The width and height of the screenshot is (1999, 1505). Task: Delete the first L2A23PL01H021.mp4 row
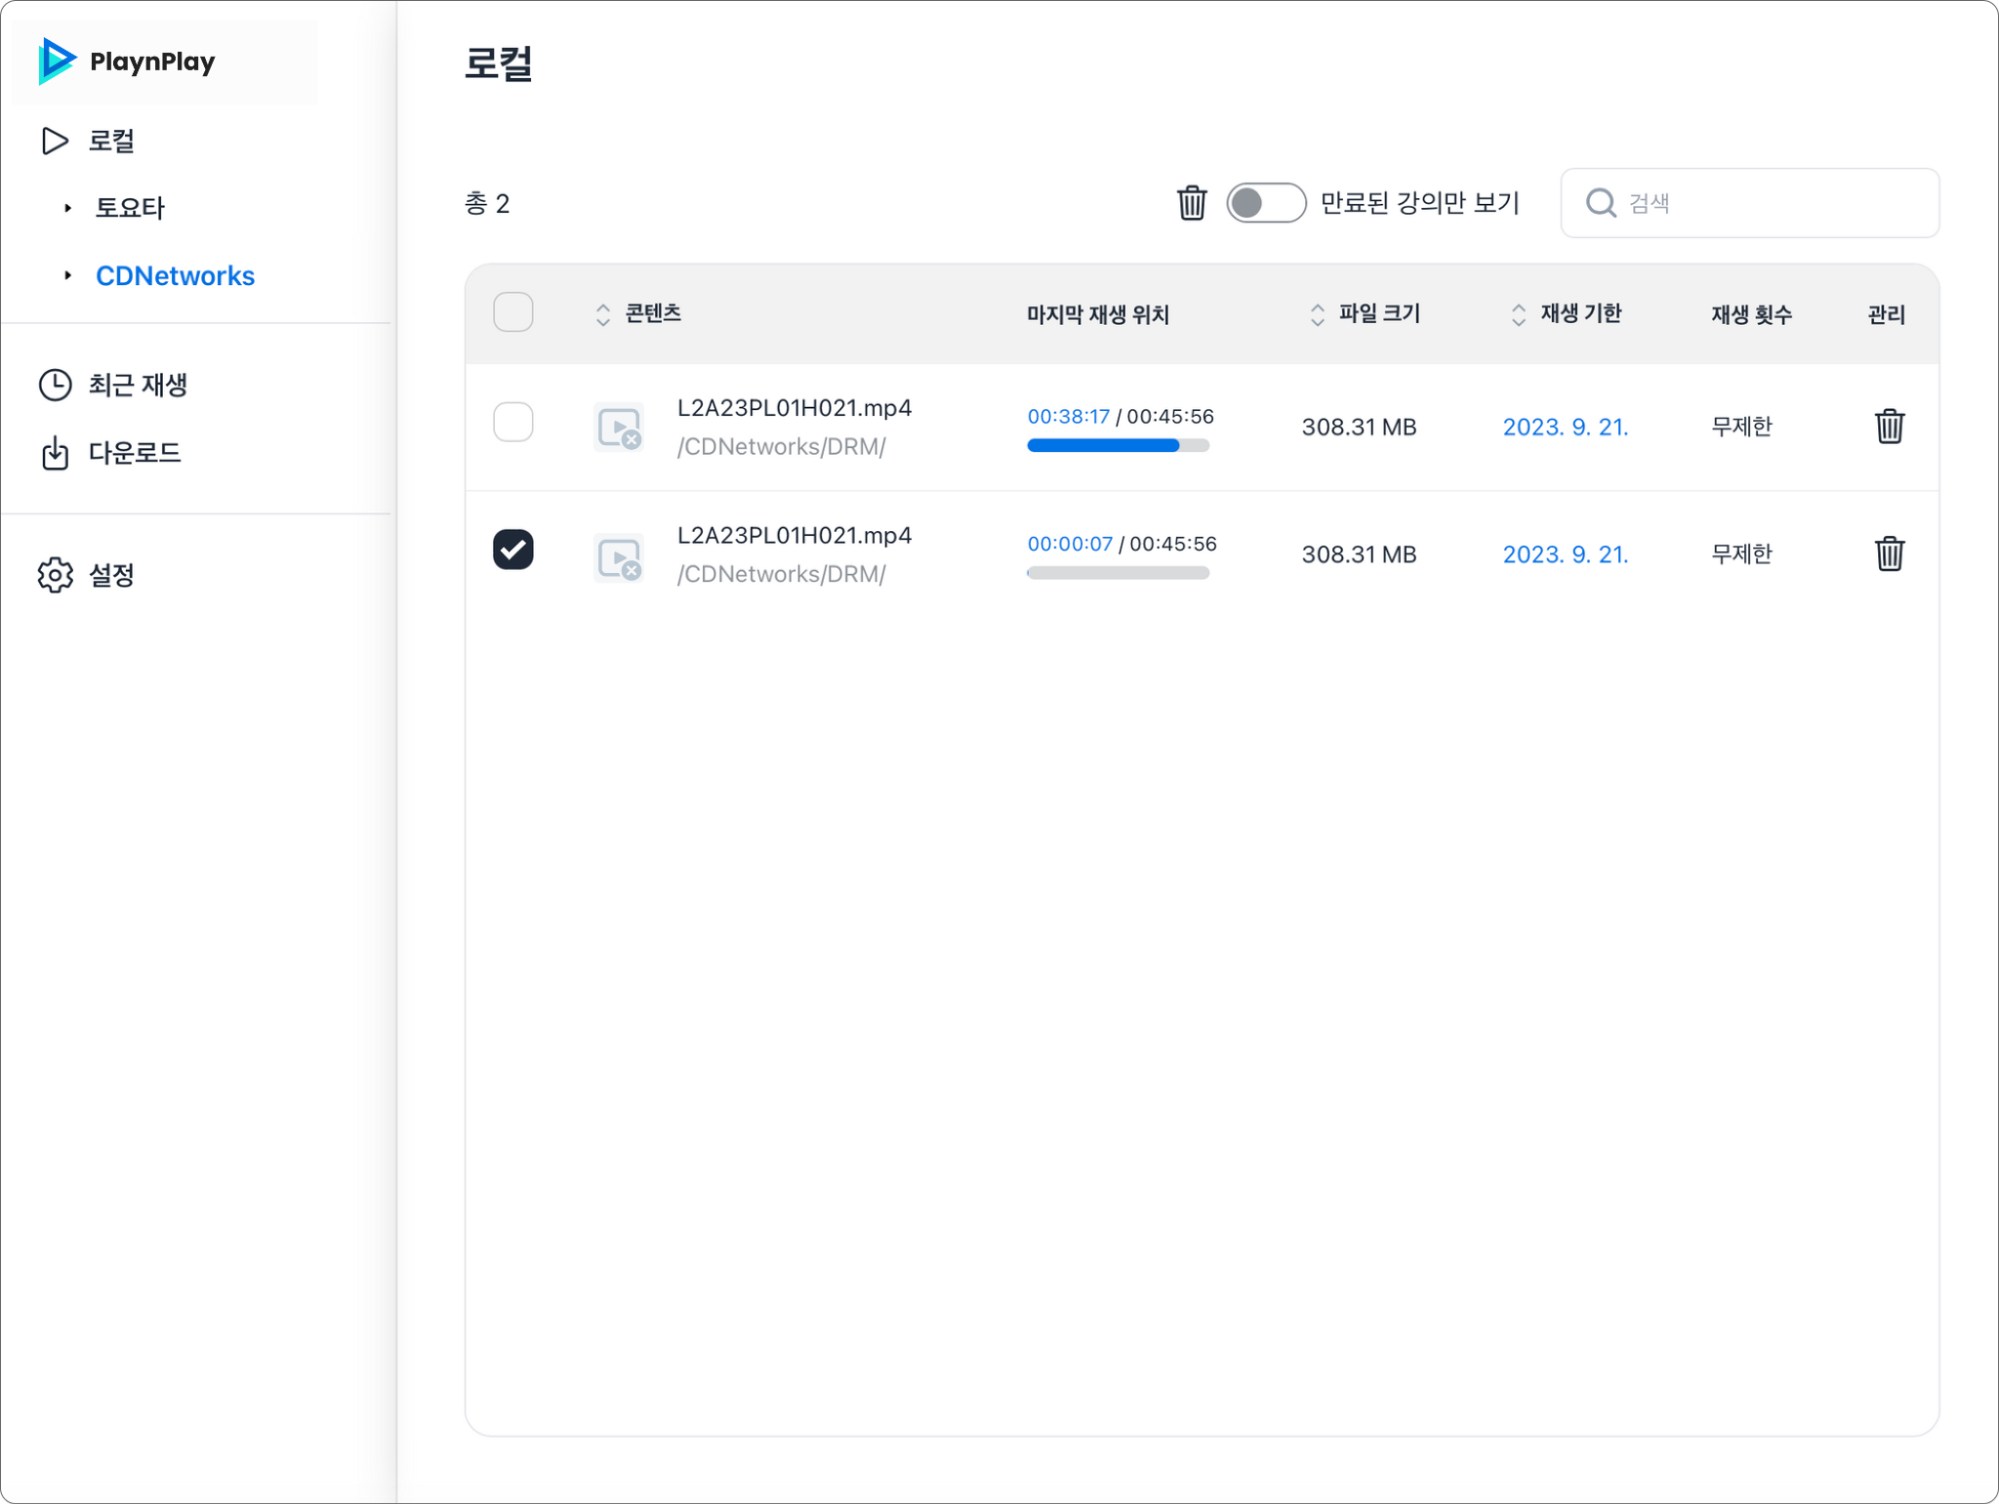coord(1888,427)
